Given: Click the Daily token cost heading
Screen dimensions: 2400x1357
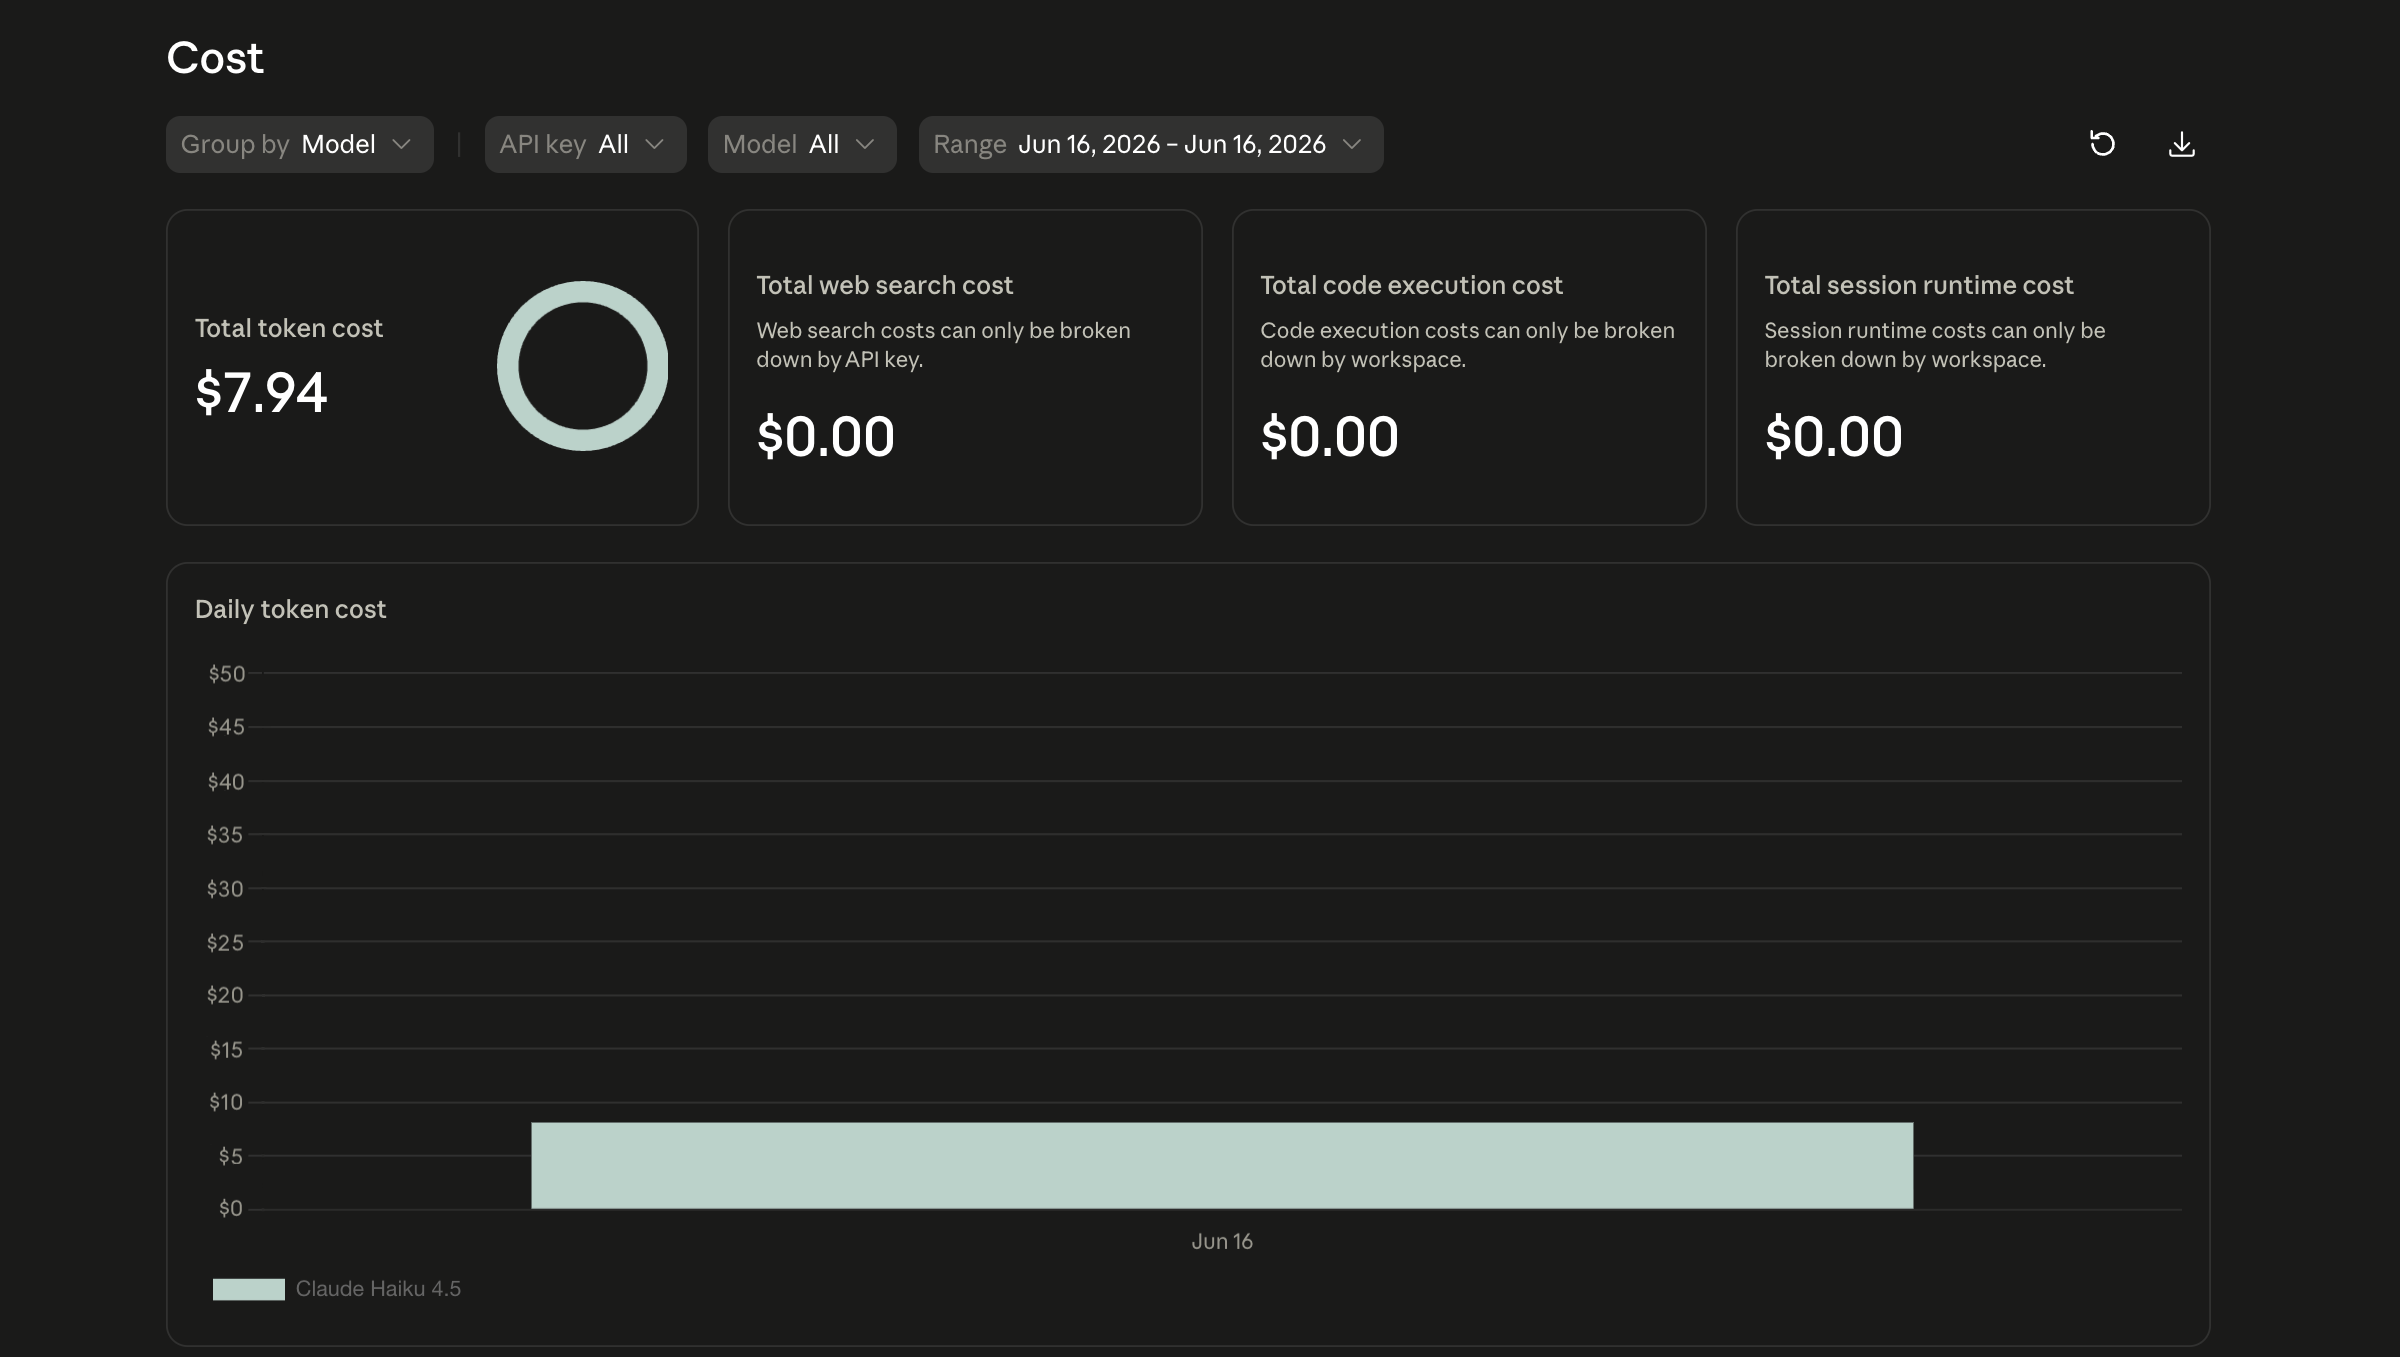Looking at the screenshot, I should (290, 609).
